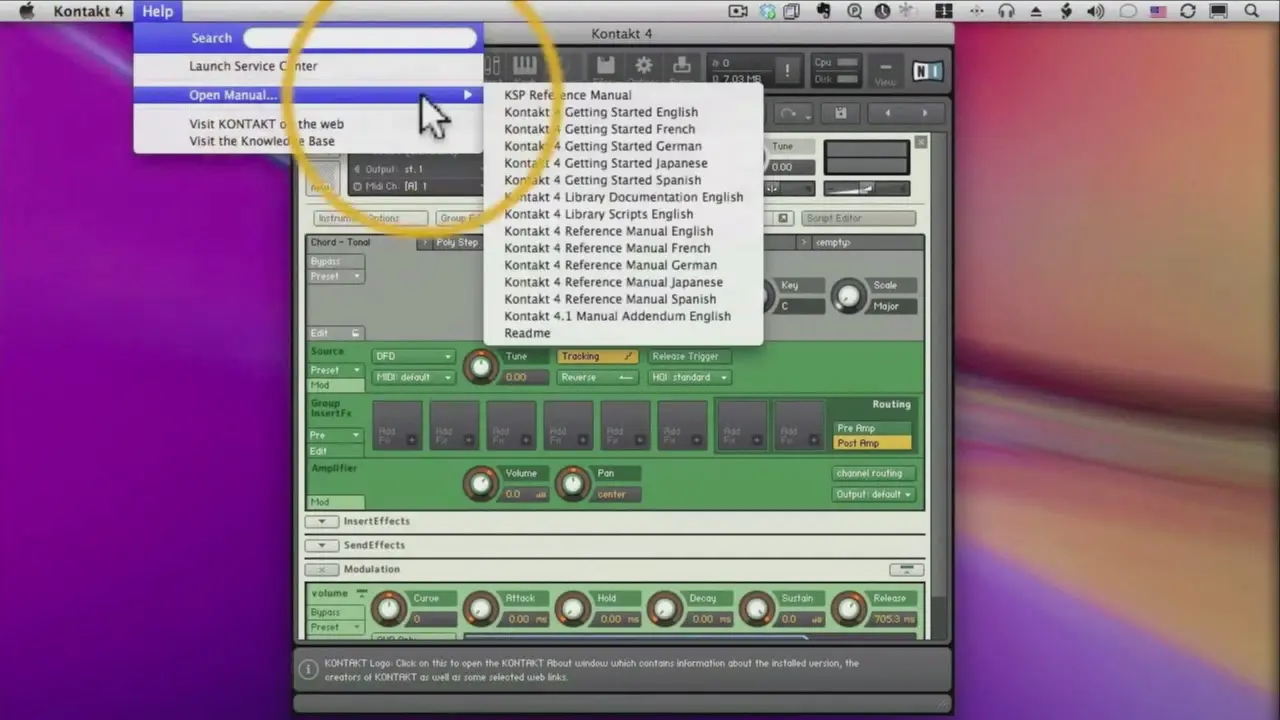Screen dimensions: 1280x720
Task: Toggle the on-screen Keyboard icon
Action: coord(525,66)
